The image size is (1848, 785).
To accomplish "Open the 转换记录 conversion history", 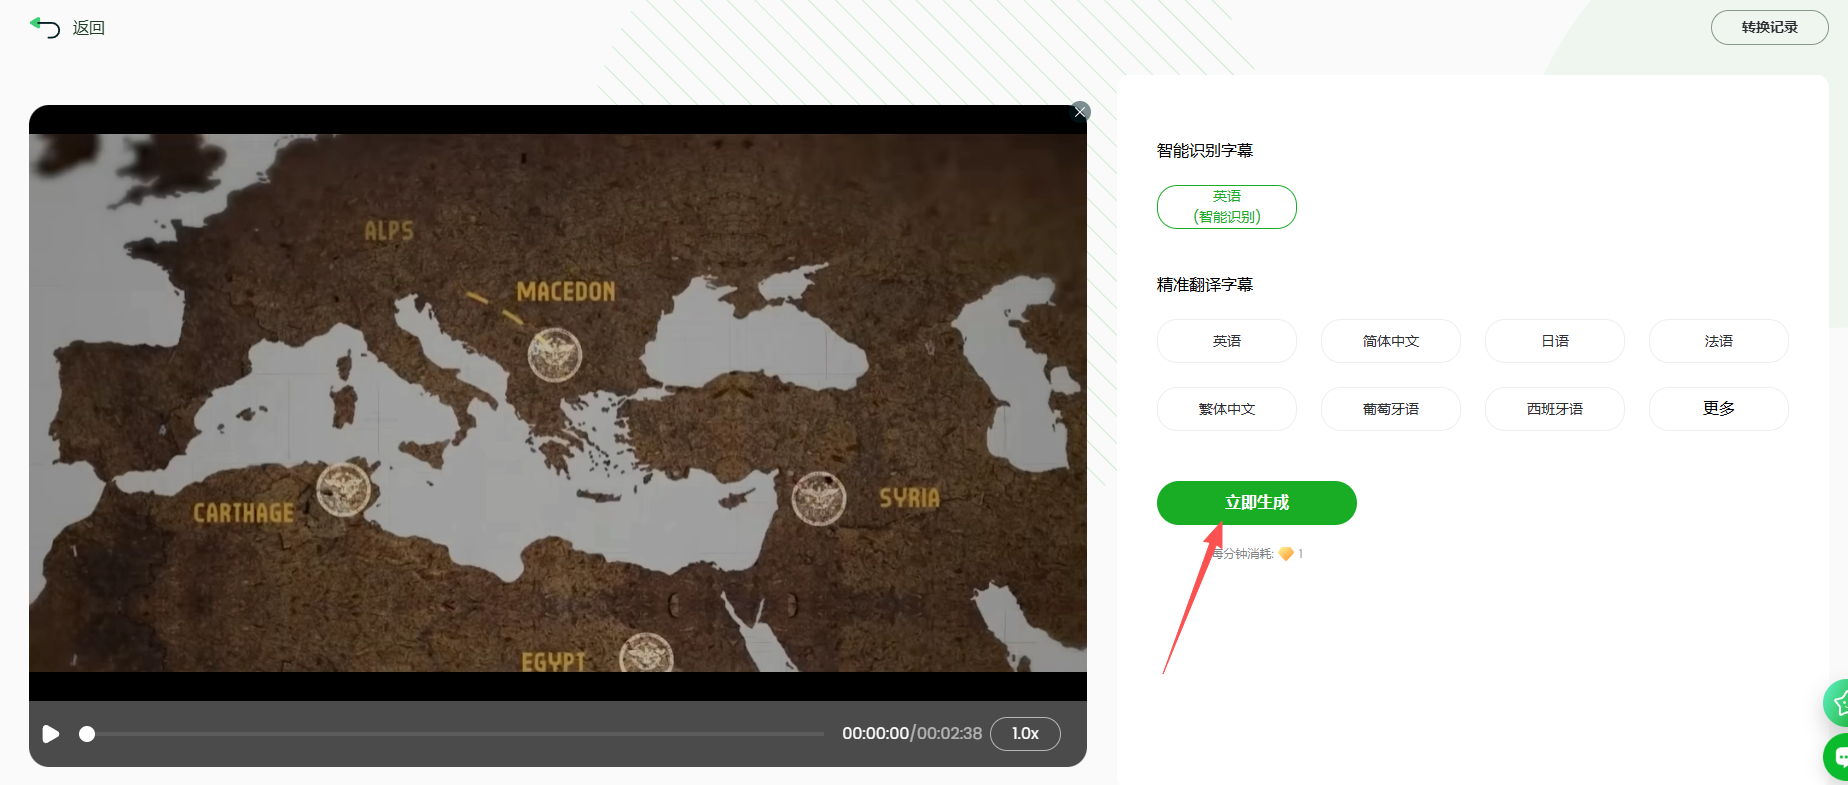I will pos(1769,27).
